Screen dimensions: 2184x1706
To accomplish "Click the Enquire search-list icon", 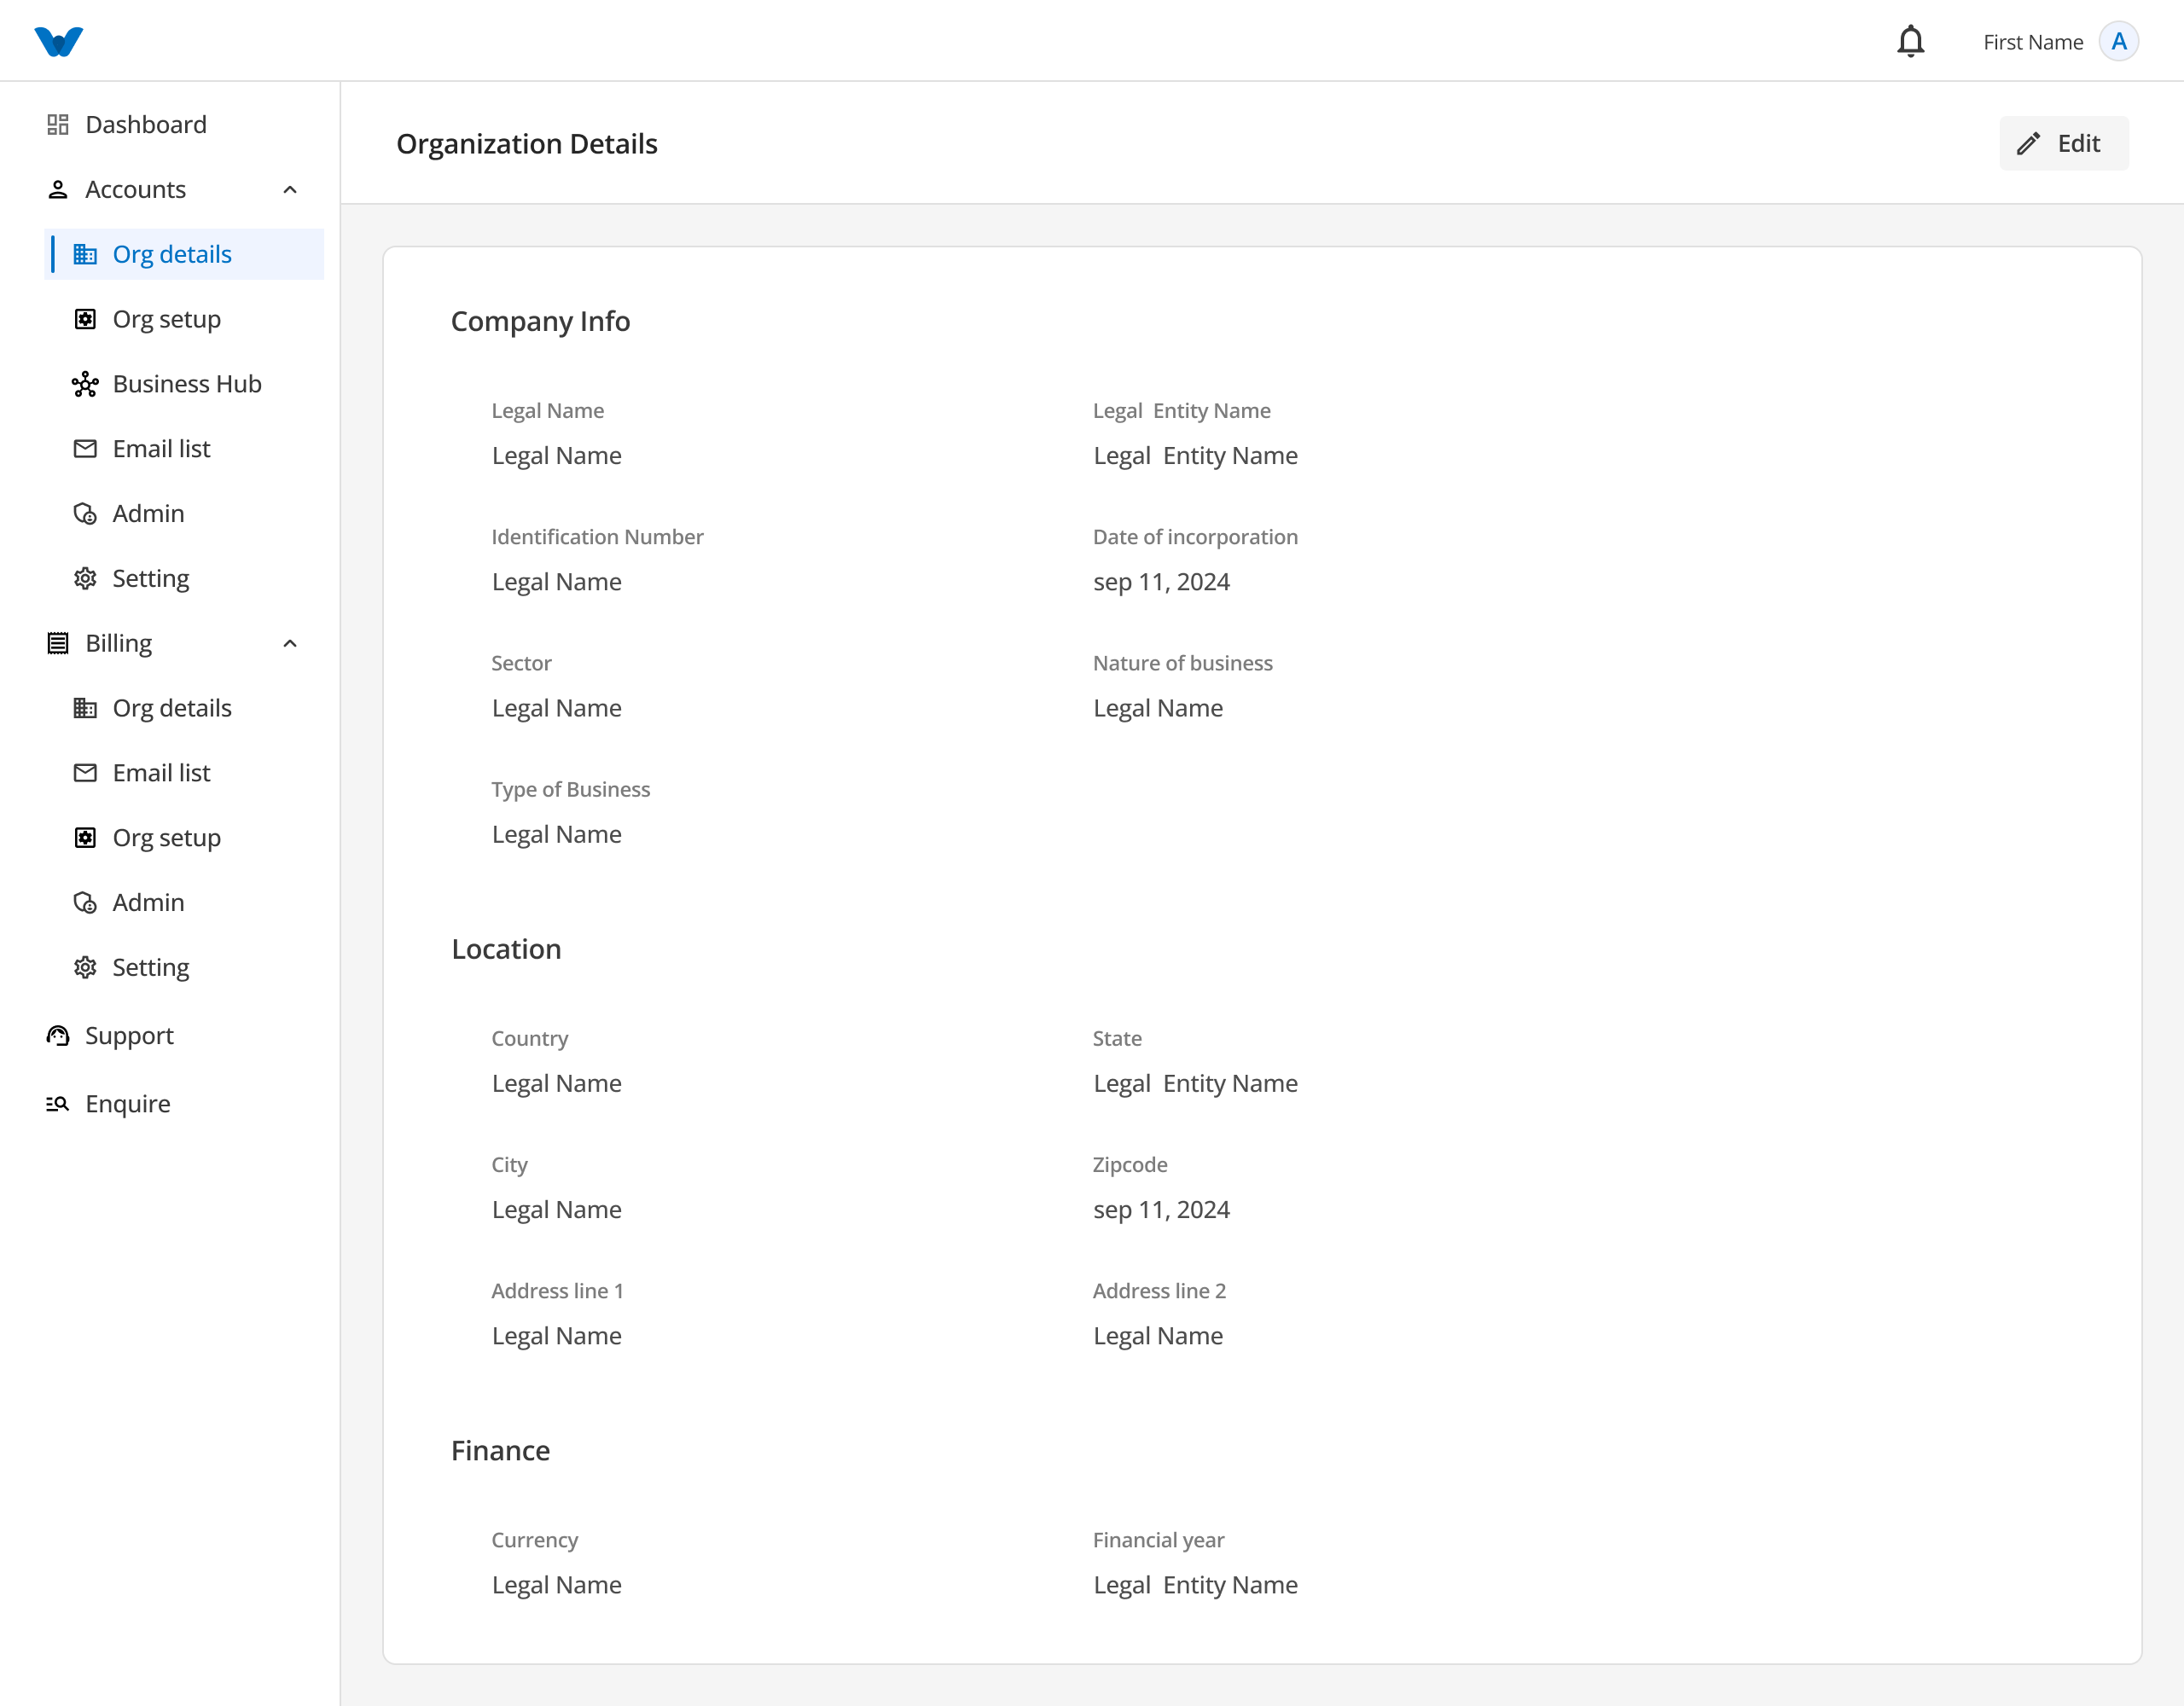I will tap(58, 1103).
